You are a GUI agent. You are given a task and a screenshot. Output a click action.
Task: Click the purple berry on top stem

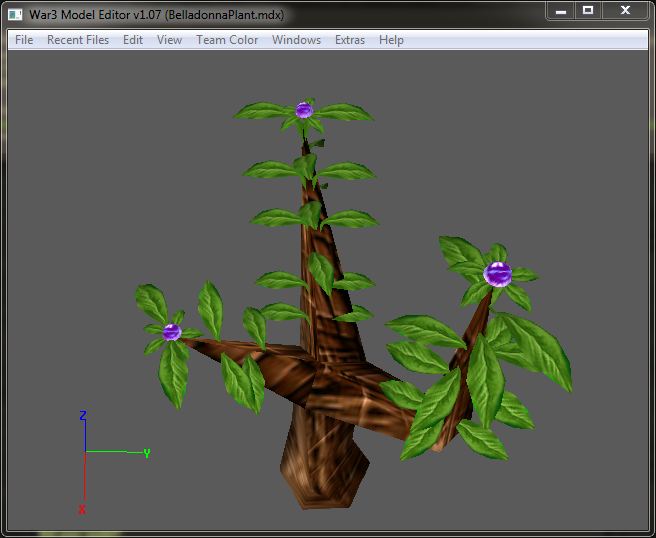coord(304,110)
